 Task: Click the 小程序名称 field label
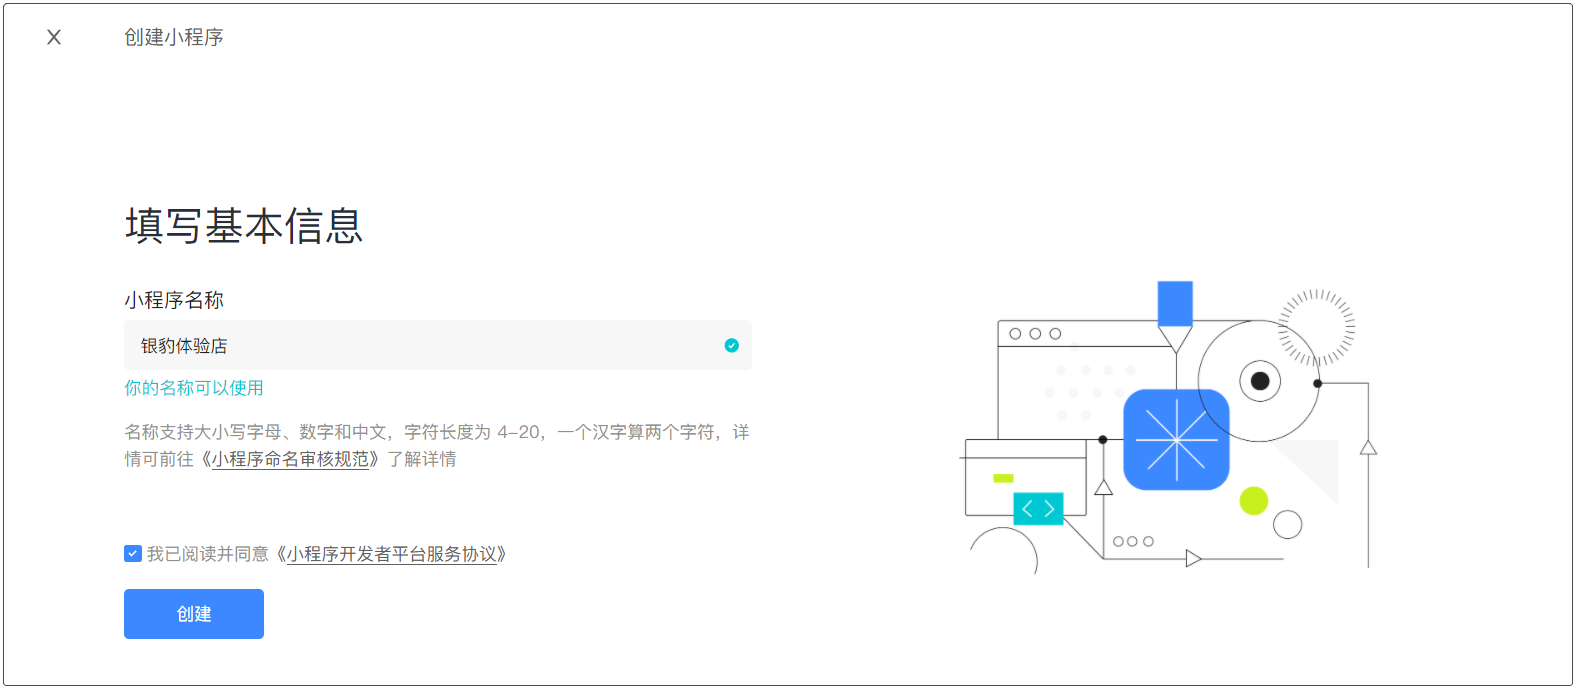[x=174, y=300]
